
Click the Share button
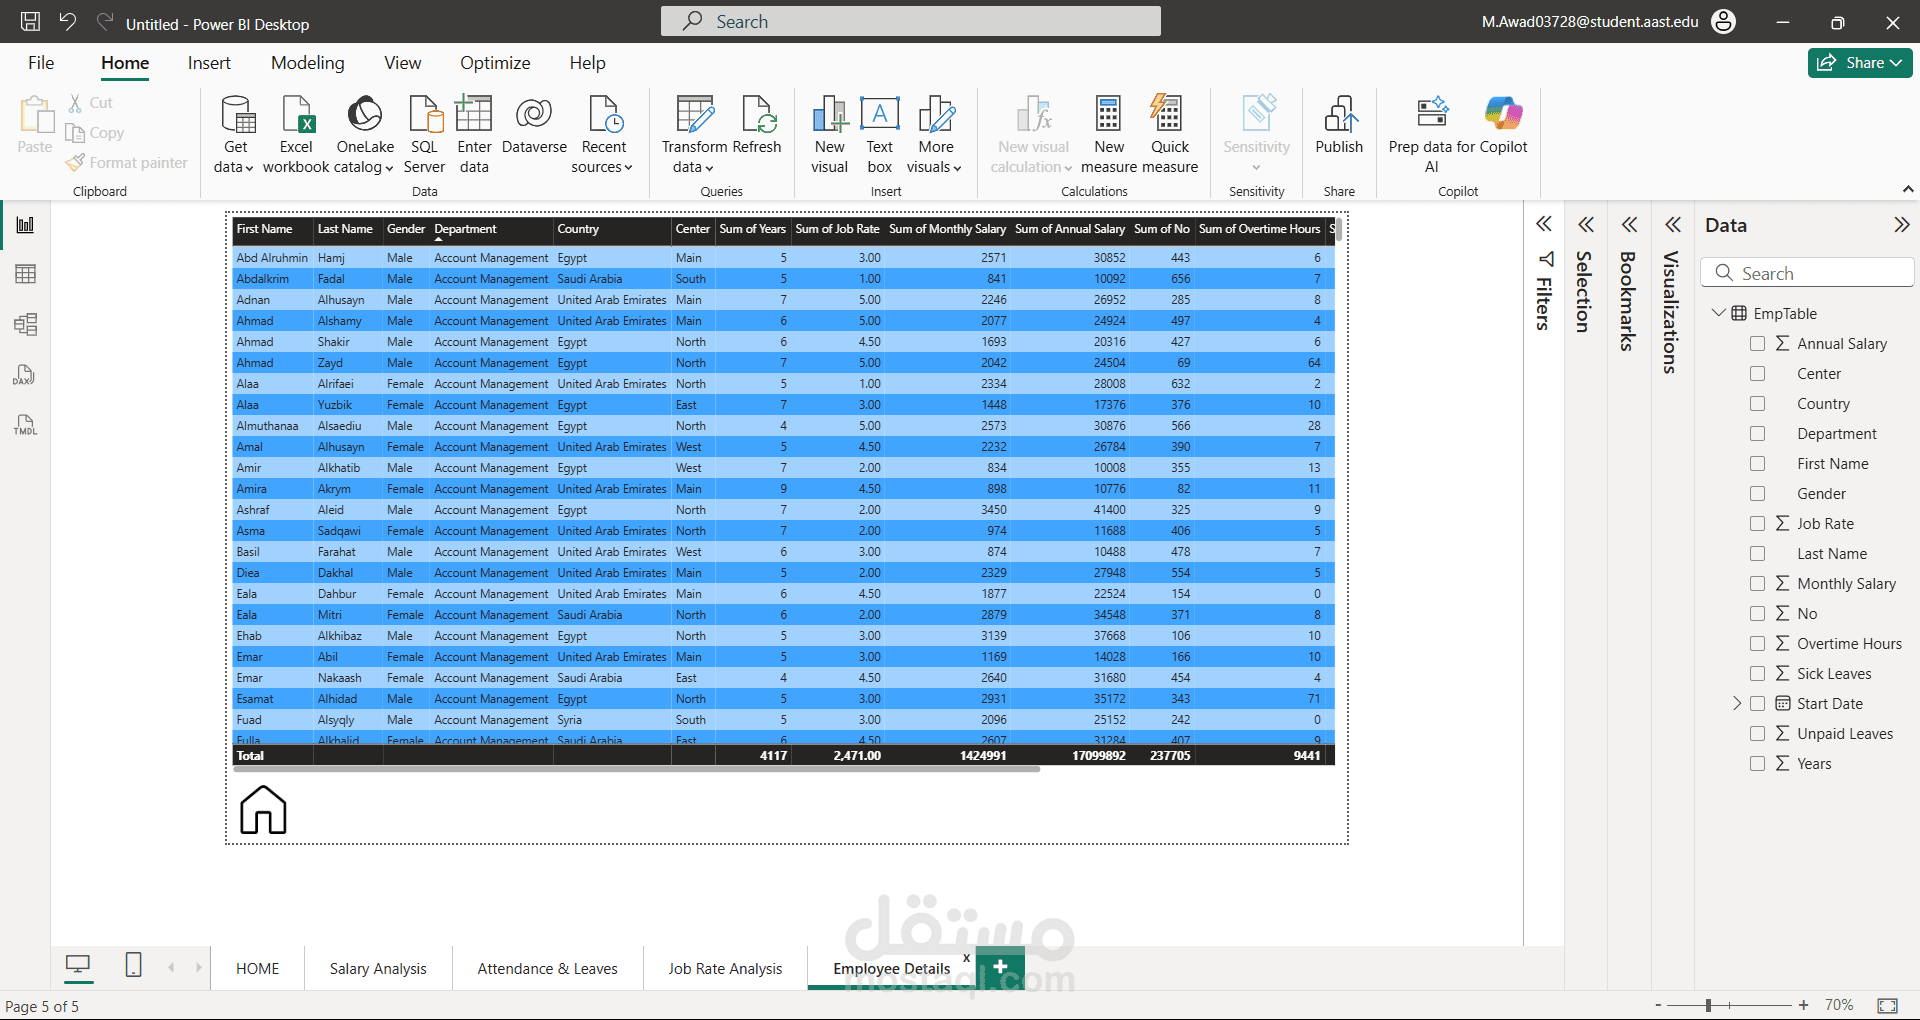[x=1859, y=63]
